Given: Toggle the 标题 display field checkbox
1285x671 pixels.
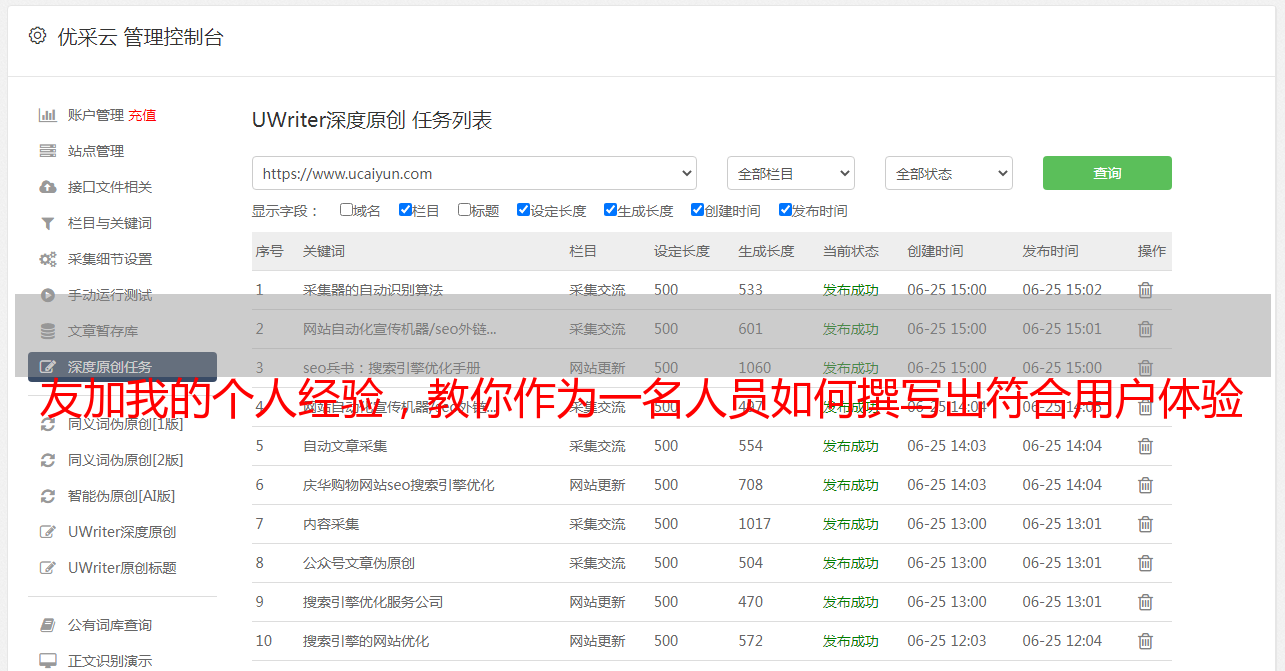Looking at the screenshot, I should tap(464, 210).
